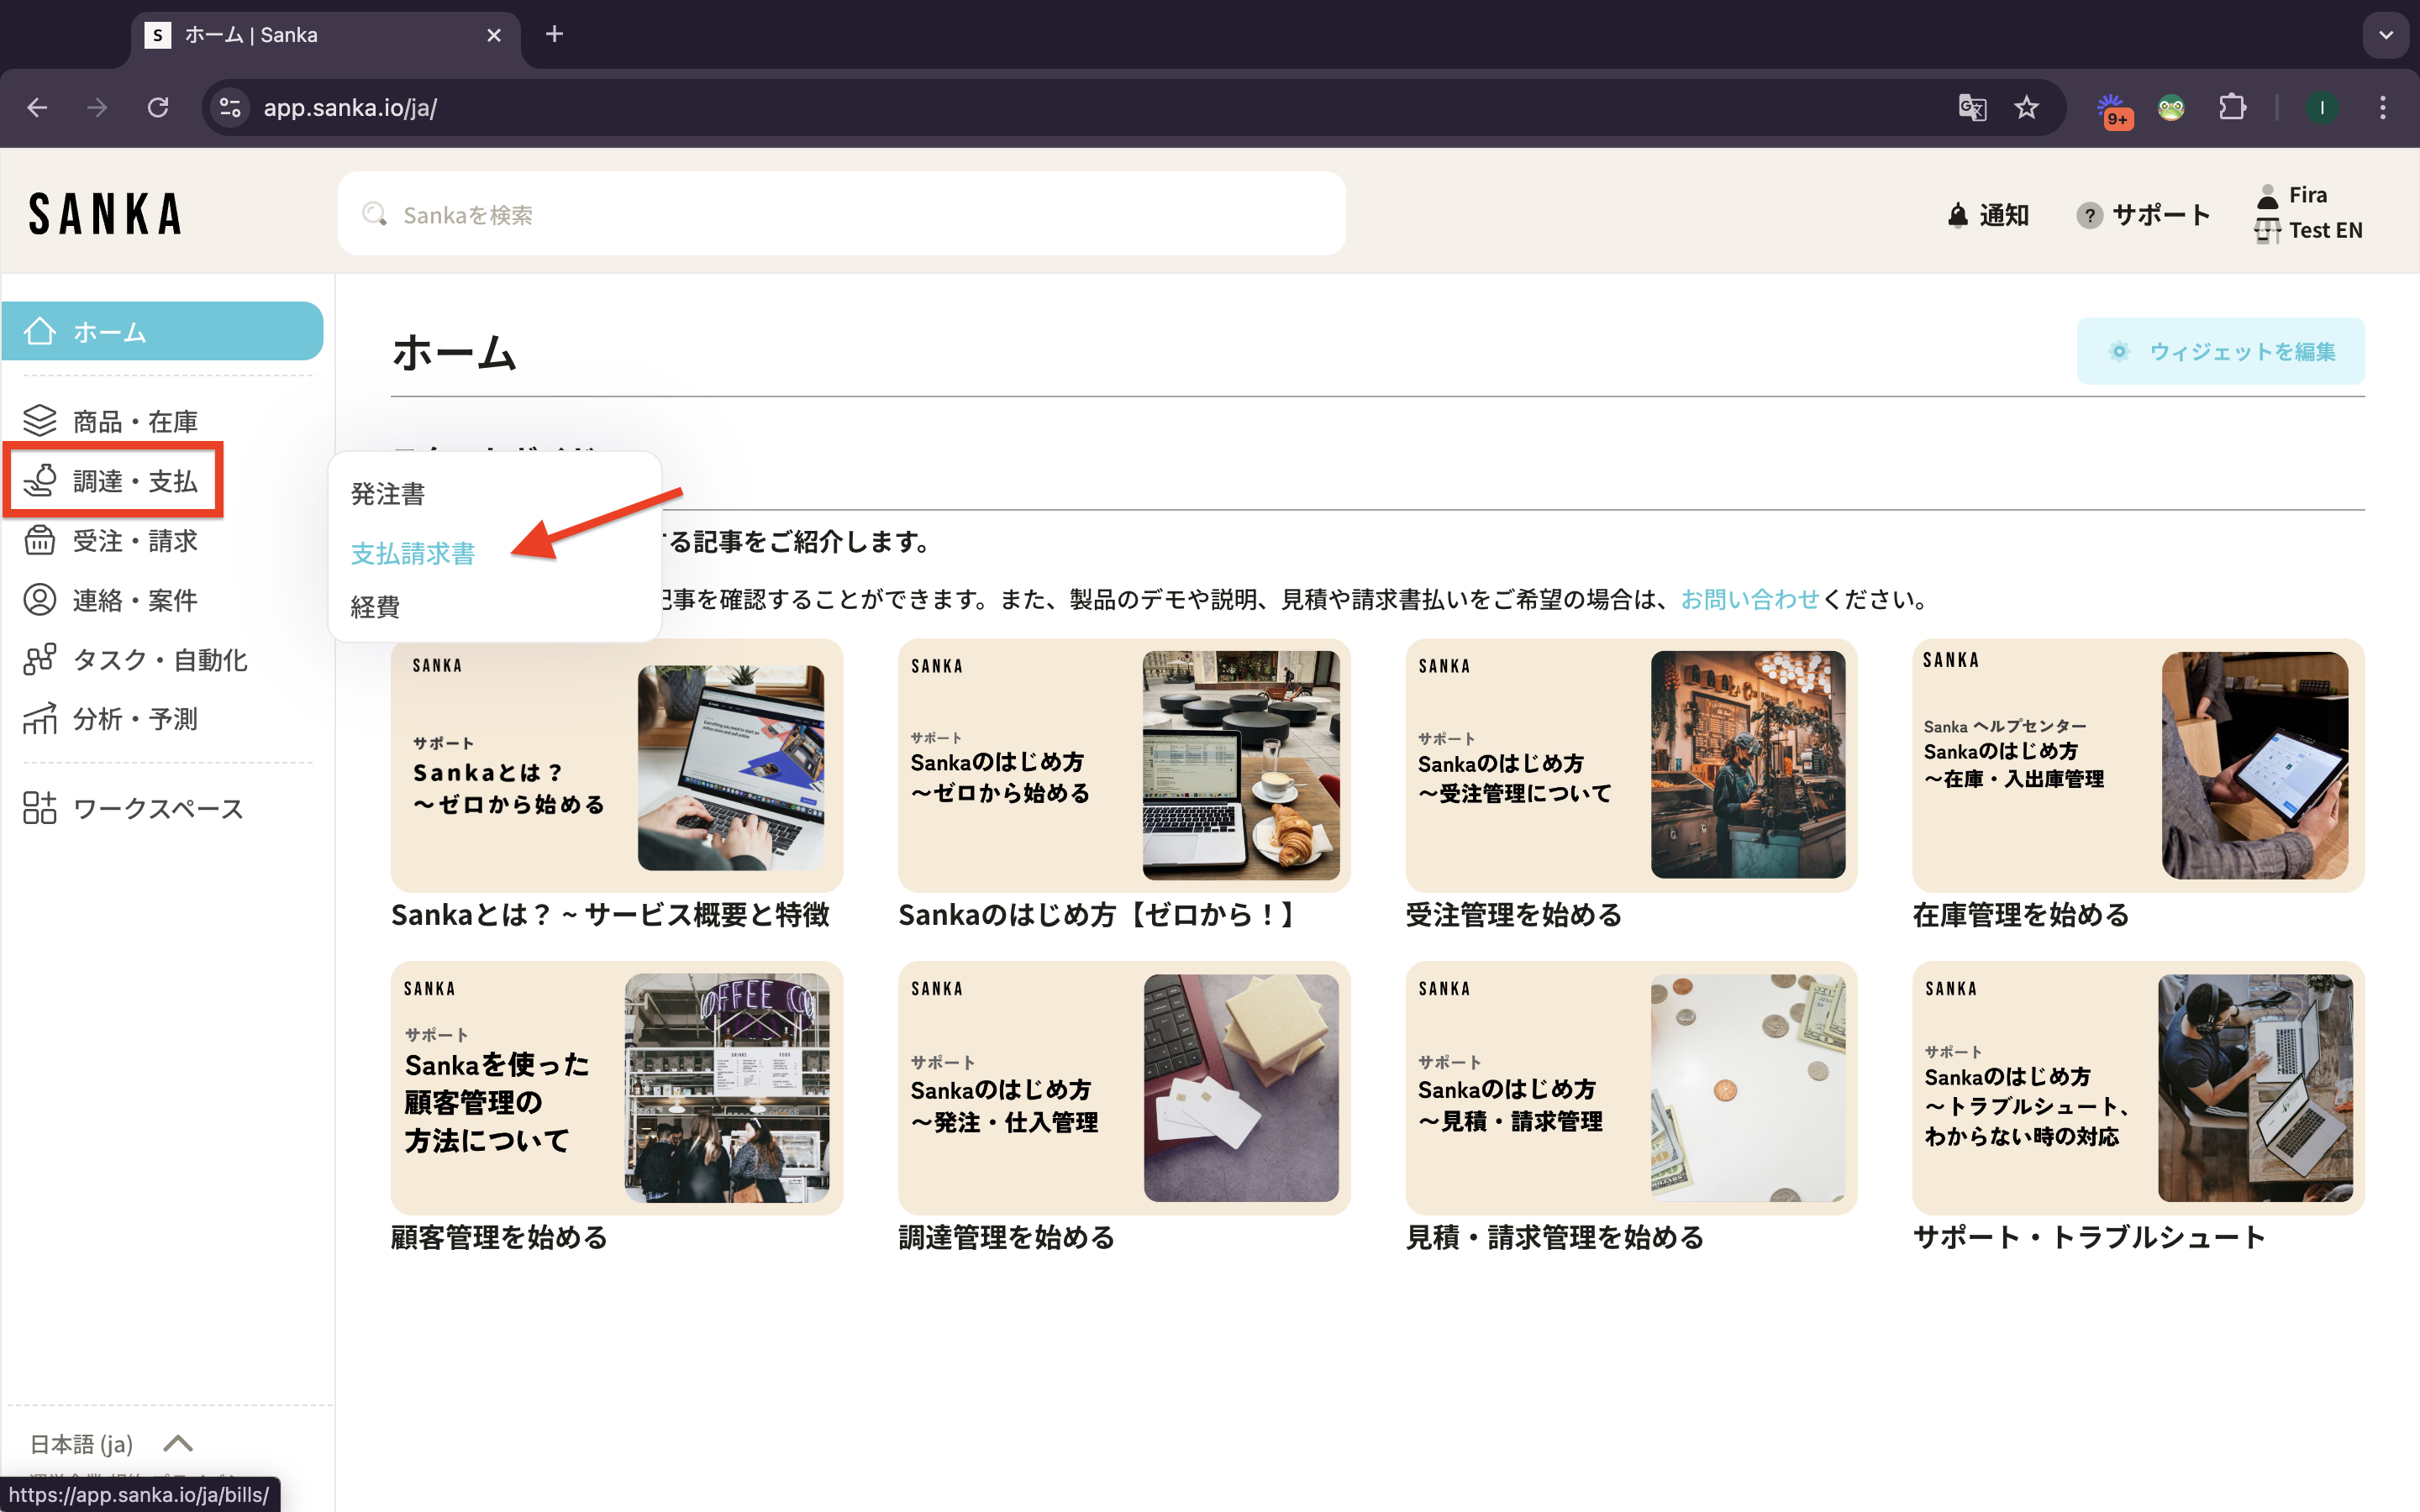Select 支払請求書 from the popup menu
The image size is (2420, 1512).
point(413,553)
